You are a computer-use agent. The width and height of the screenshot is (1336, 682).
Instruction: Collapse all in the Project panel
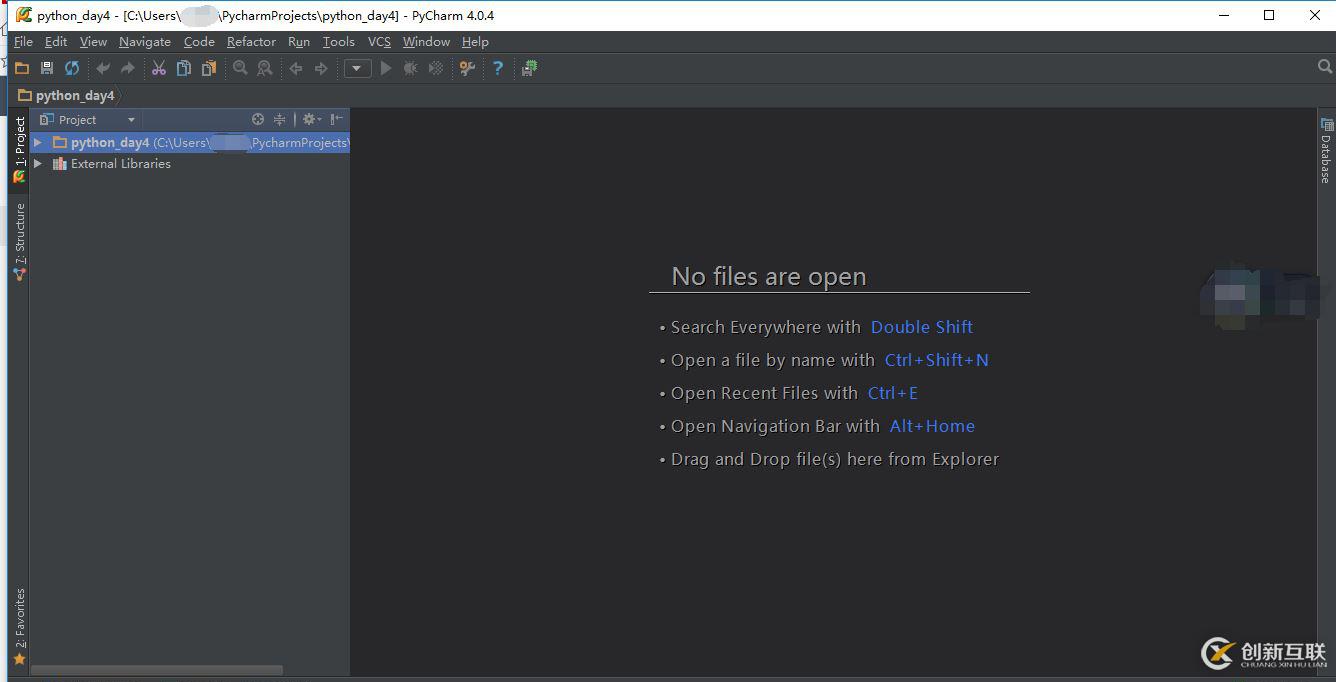(279, 119)
